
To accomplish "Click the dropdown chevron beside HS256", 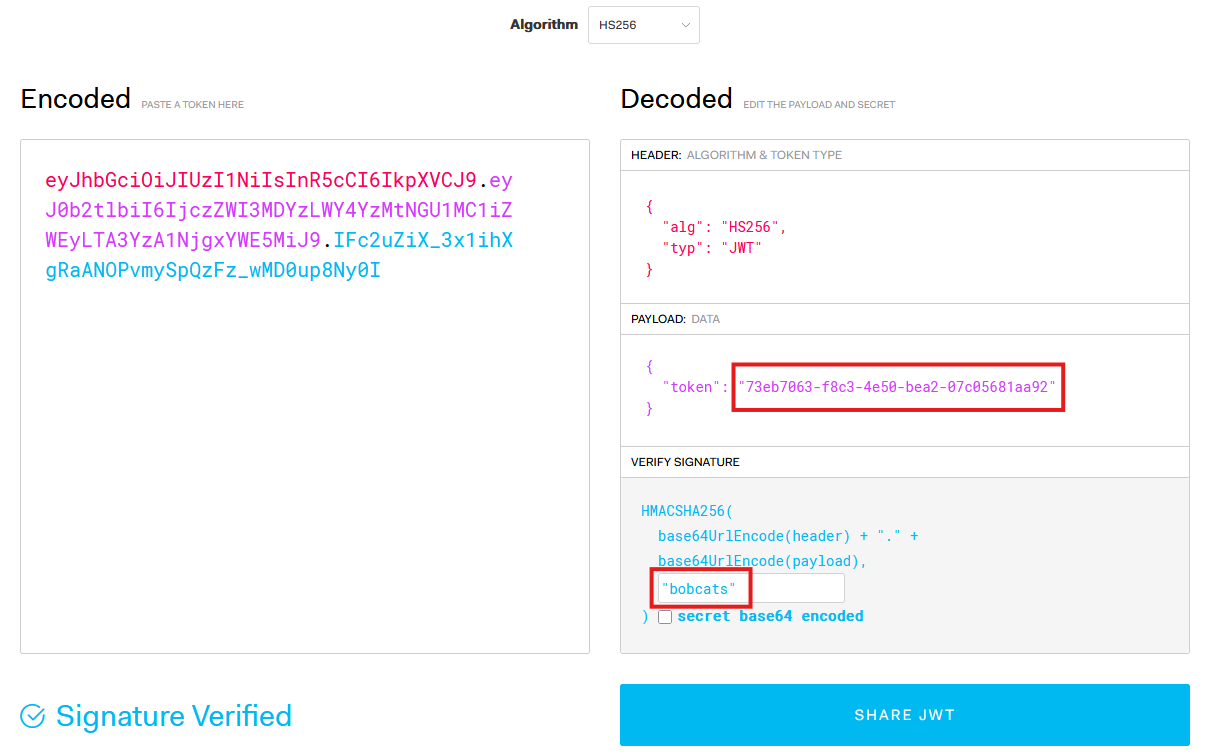I will pos(686,25).
